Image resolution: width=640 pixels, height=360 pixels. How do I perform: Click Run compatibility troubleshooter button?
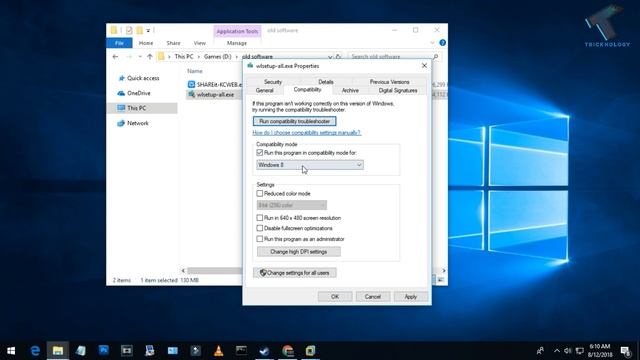(x=294, y=121)
